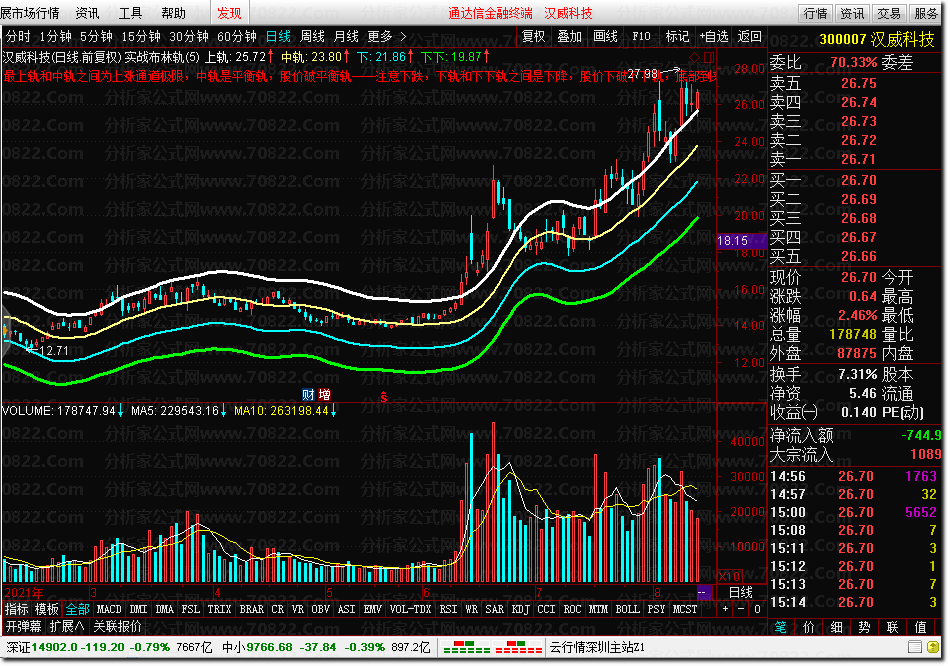Viewport: 950px width, 666px height.
Task: Switch to the 5分钟 timeframe
Action: tap(96, 37)
